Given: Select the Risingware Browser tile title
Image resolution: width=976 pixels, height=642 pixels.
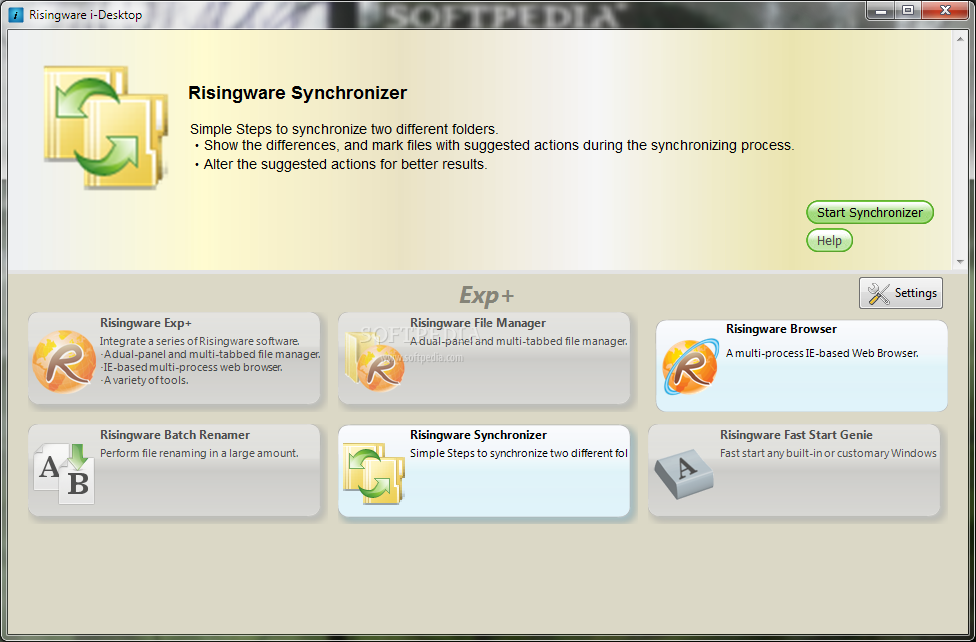Looking at the screenshot, I should [x=781, y=329].
